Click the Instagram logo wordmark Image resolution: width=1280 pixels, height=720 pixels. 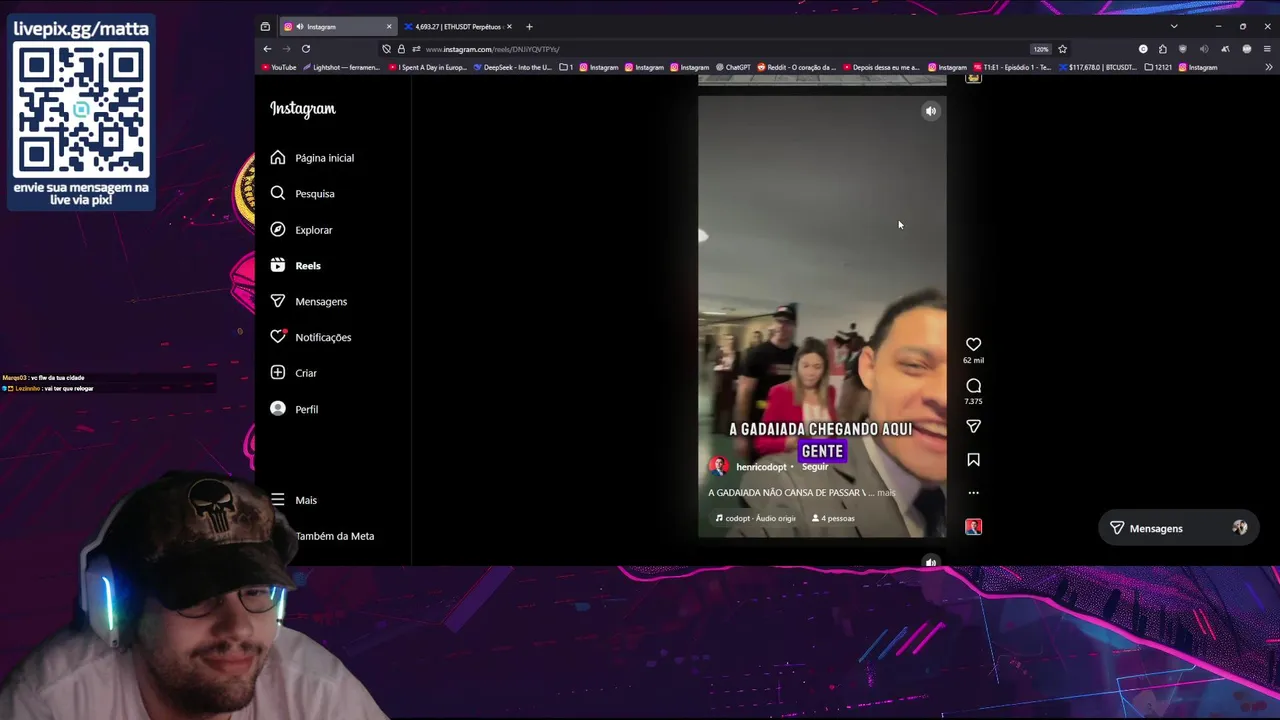303,109
